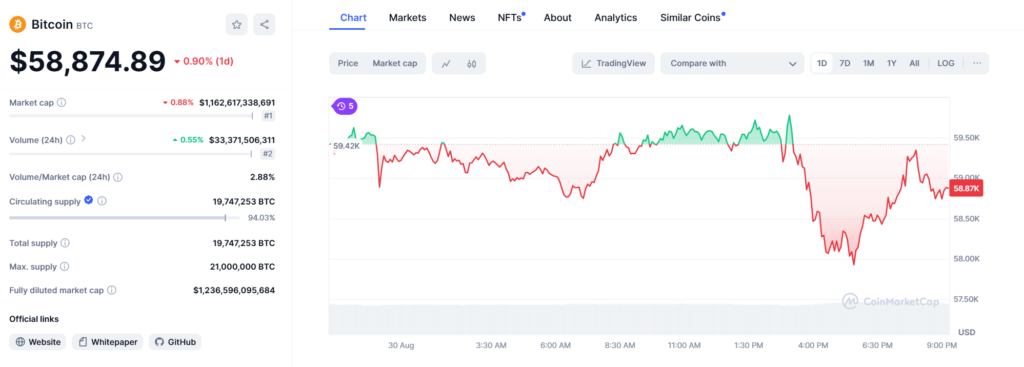The image size is (1024, 367).
Task: Click the 58.00K price axis label
Action: click(x=967, y=259)
